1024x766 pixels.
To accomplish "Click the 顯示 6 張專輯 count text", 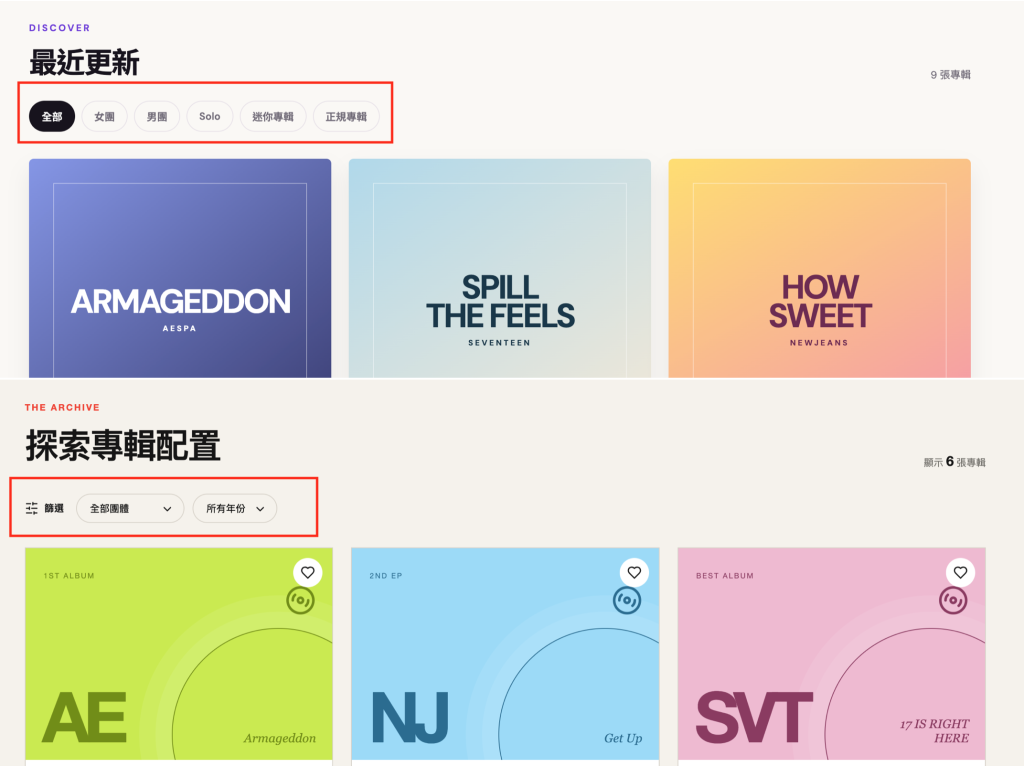I will coord(954,462).
